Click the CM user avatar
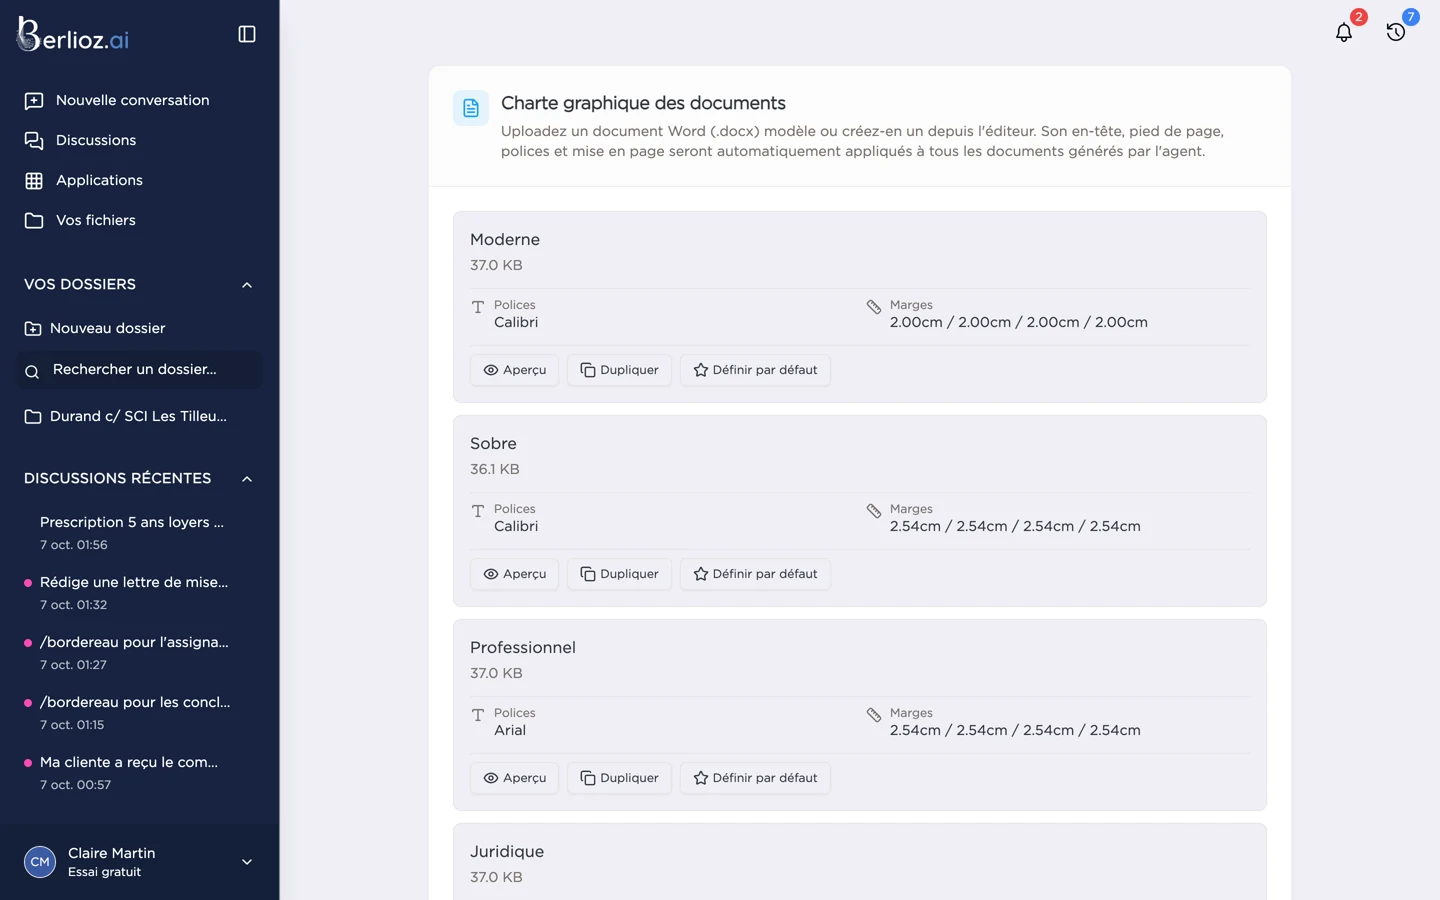 pyautogui.click(x=40, y=861)
